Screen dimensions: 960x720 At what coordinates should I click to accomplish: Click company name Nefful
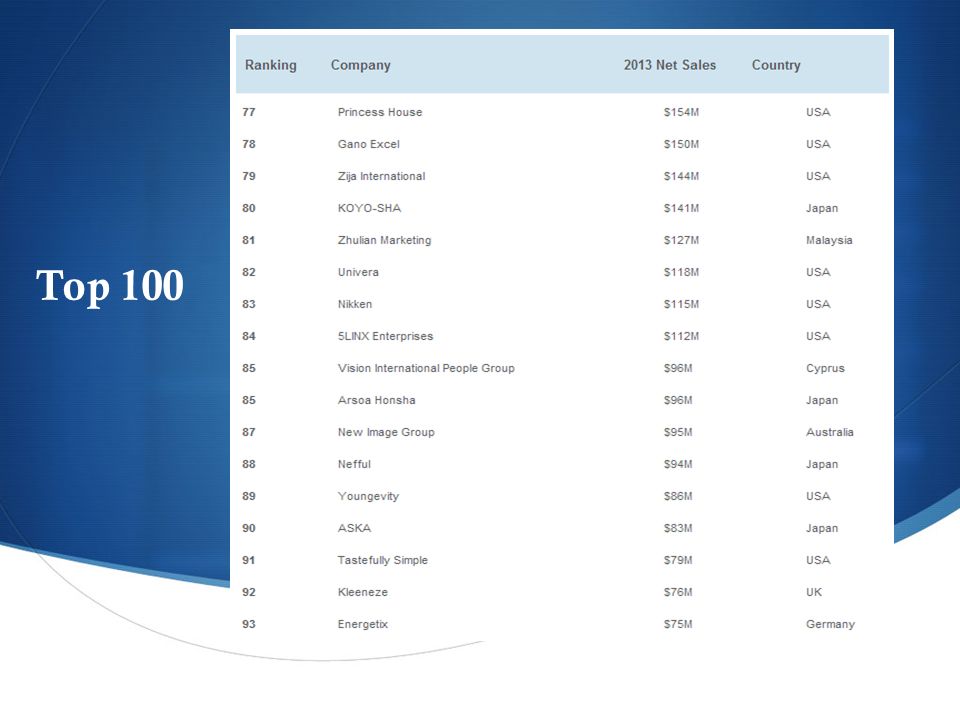click(x=354, y=464)
